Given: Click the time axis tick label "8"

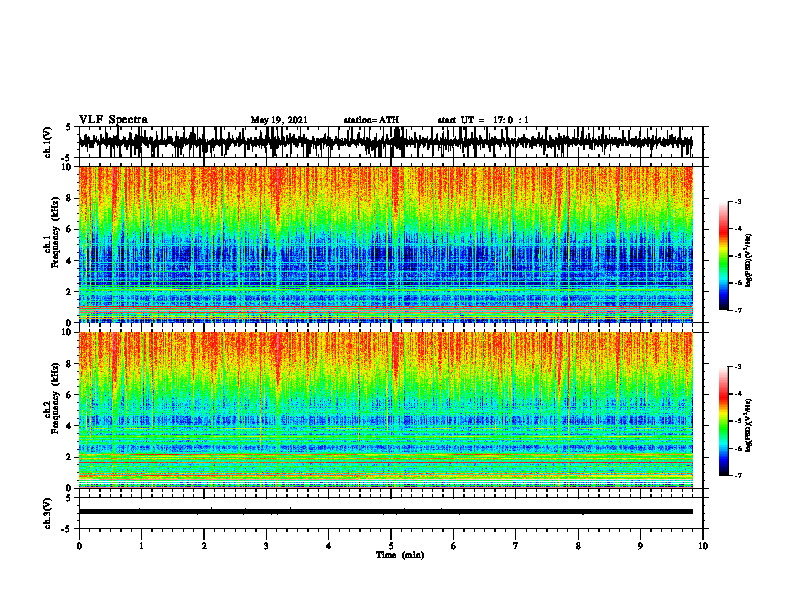Looking at the screenshot, I should (578, 546).
